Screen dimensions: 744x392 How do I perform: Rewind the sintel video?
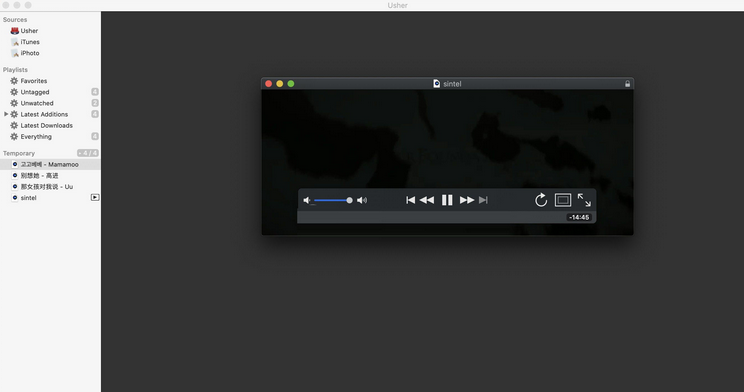pos(427,200)
